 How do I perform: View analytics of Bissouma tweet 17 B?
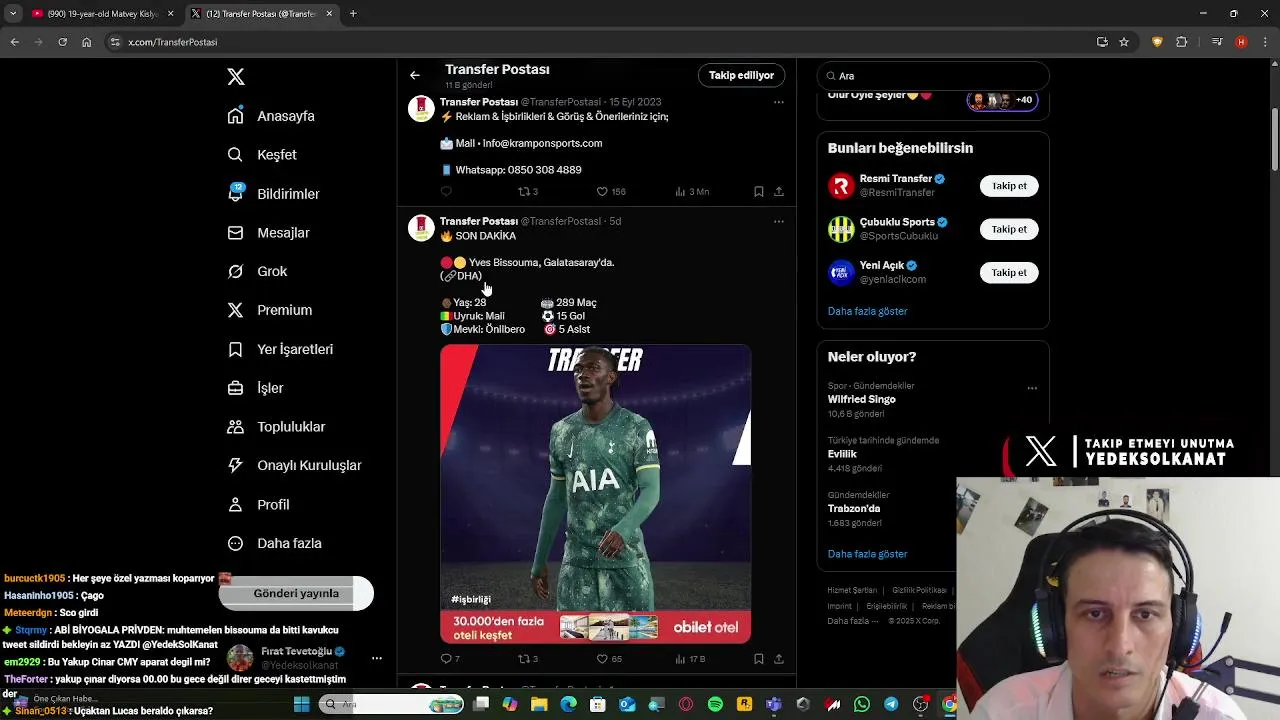[x=690, y=659]
